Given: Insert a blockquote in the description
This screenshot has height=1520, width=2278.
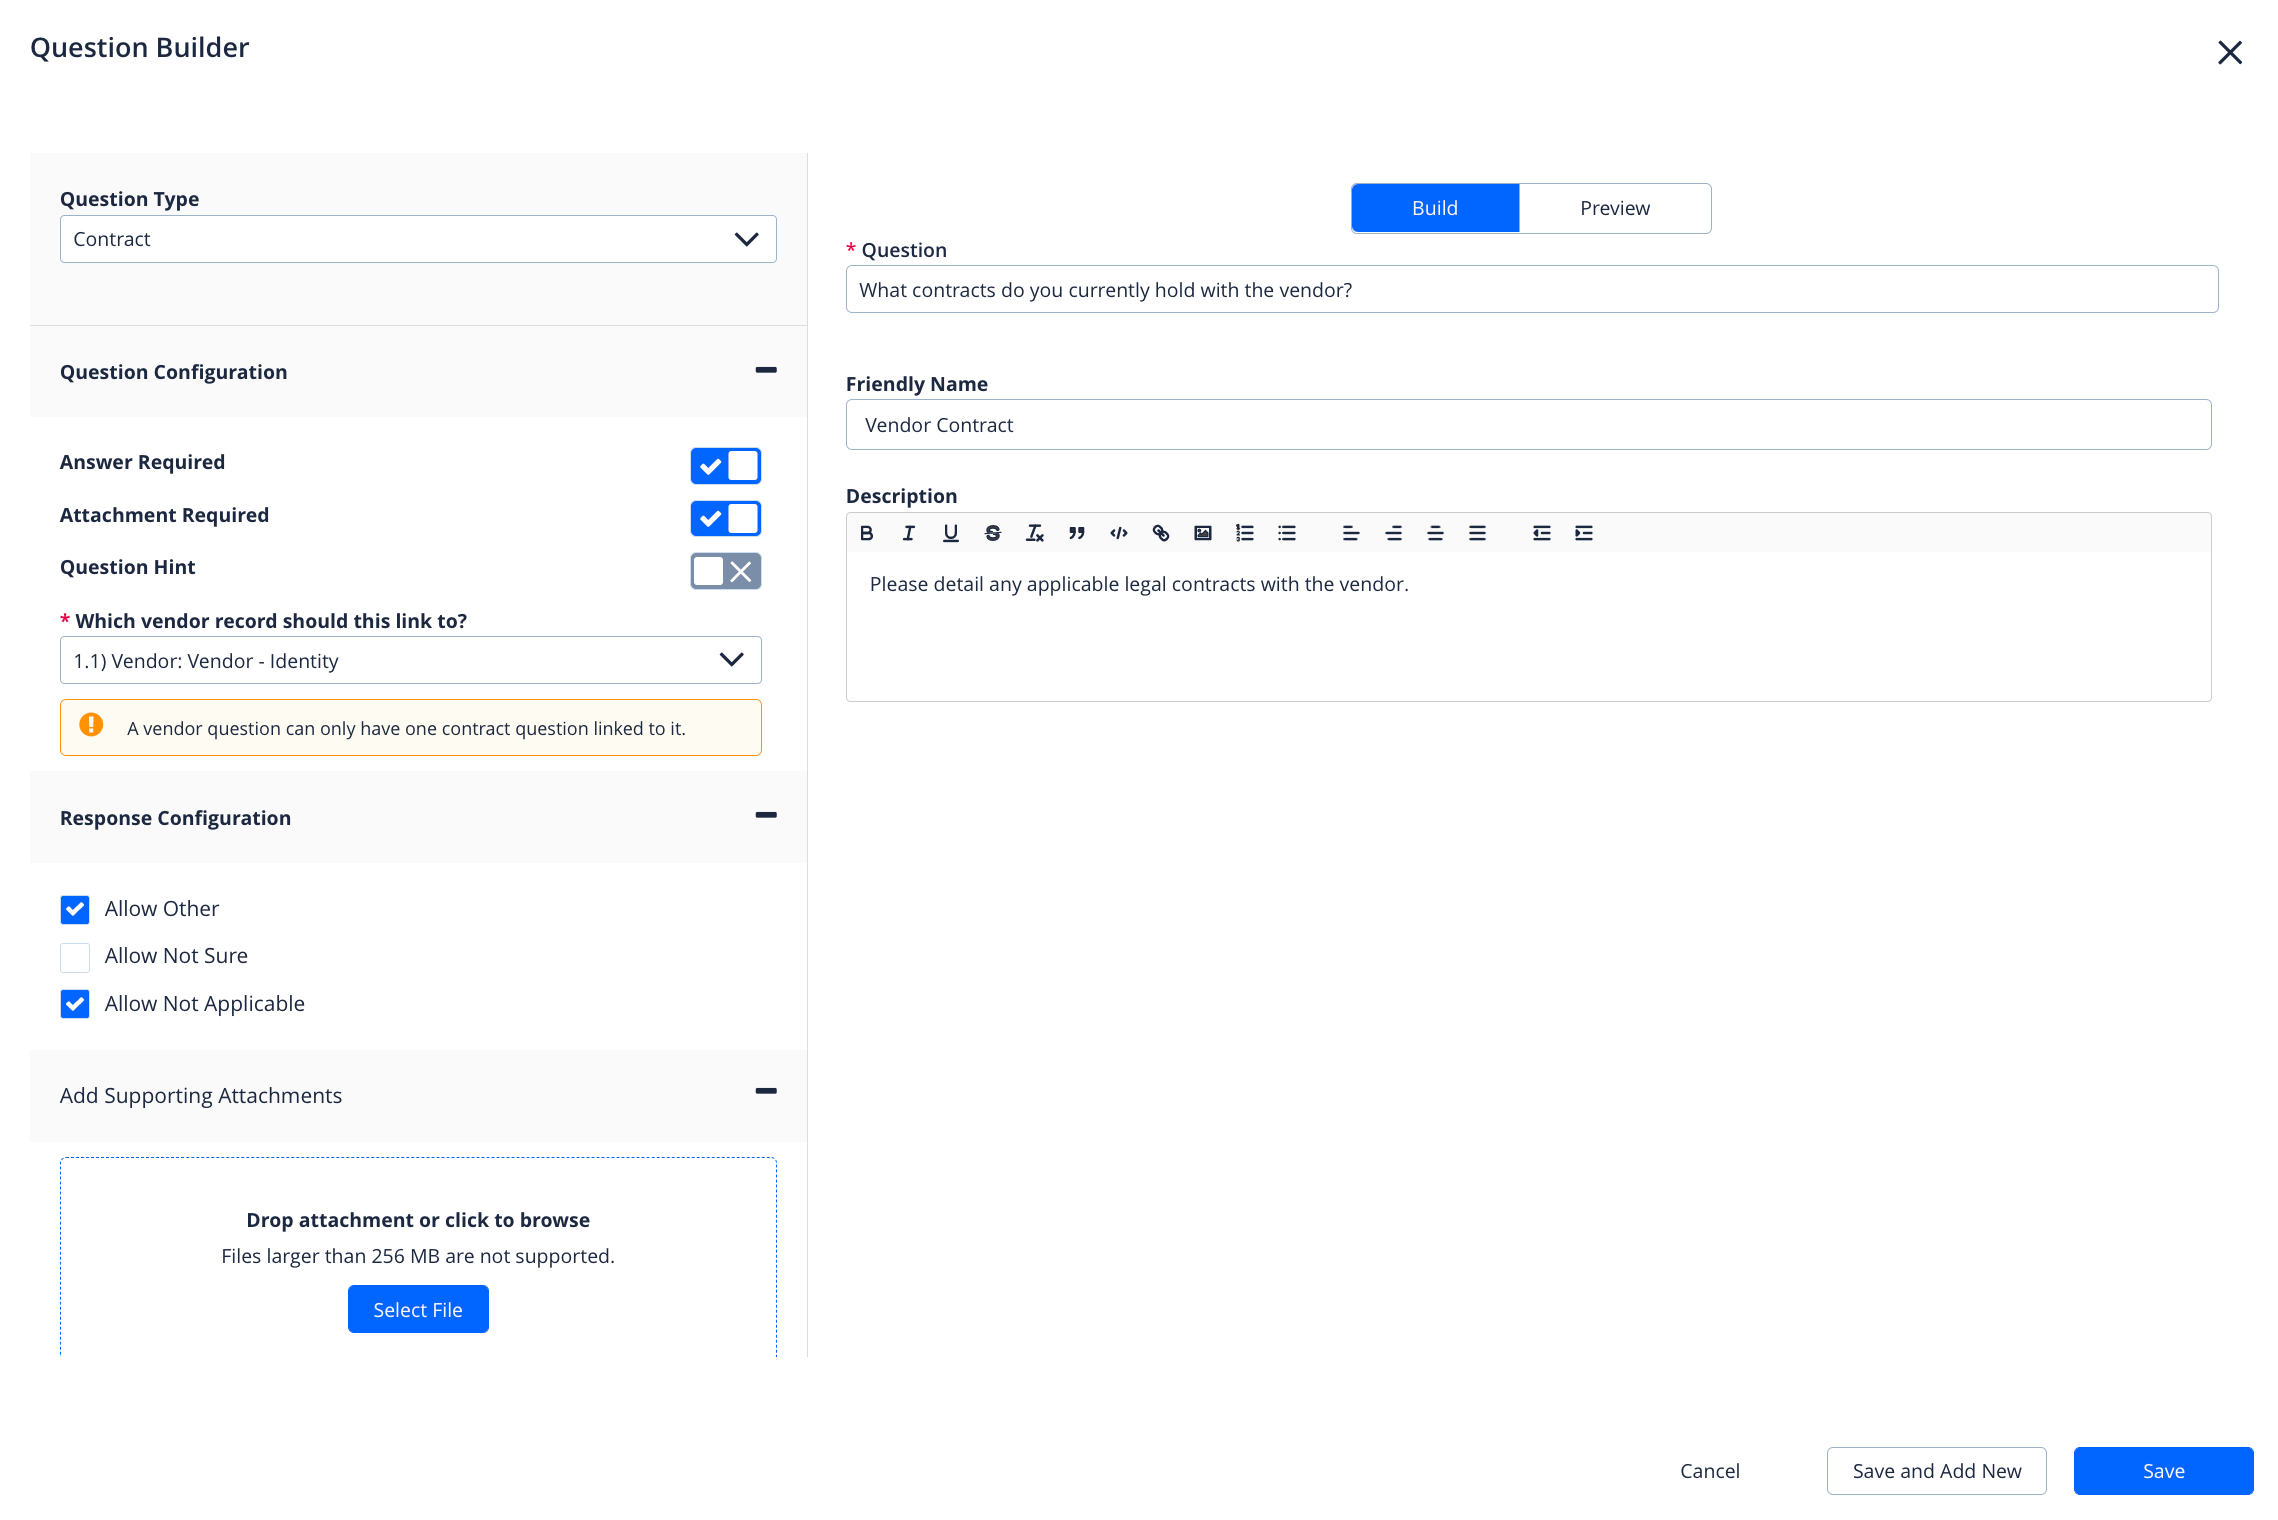Looking at the screenshot, I should coord(1076,533).
